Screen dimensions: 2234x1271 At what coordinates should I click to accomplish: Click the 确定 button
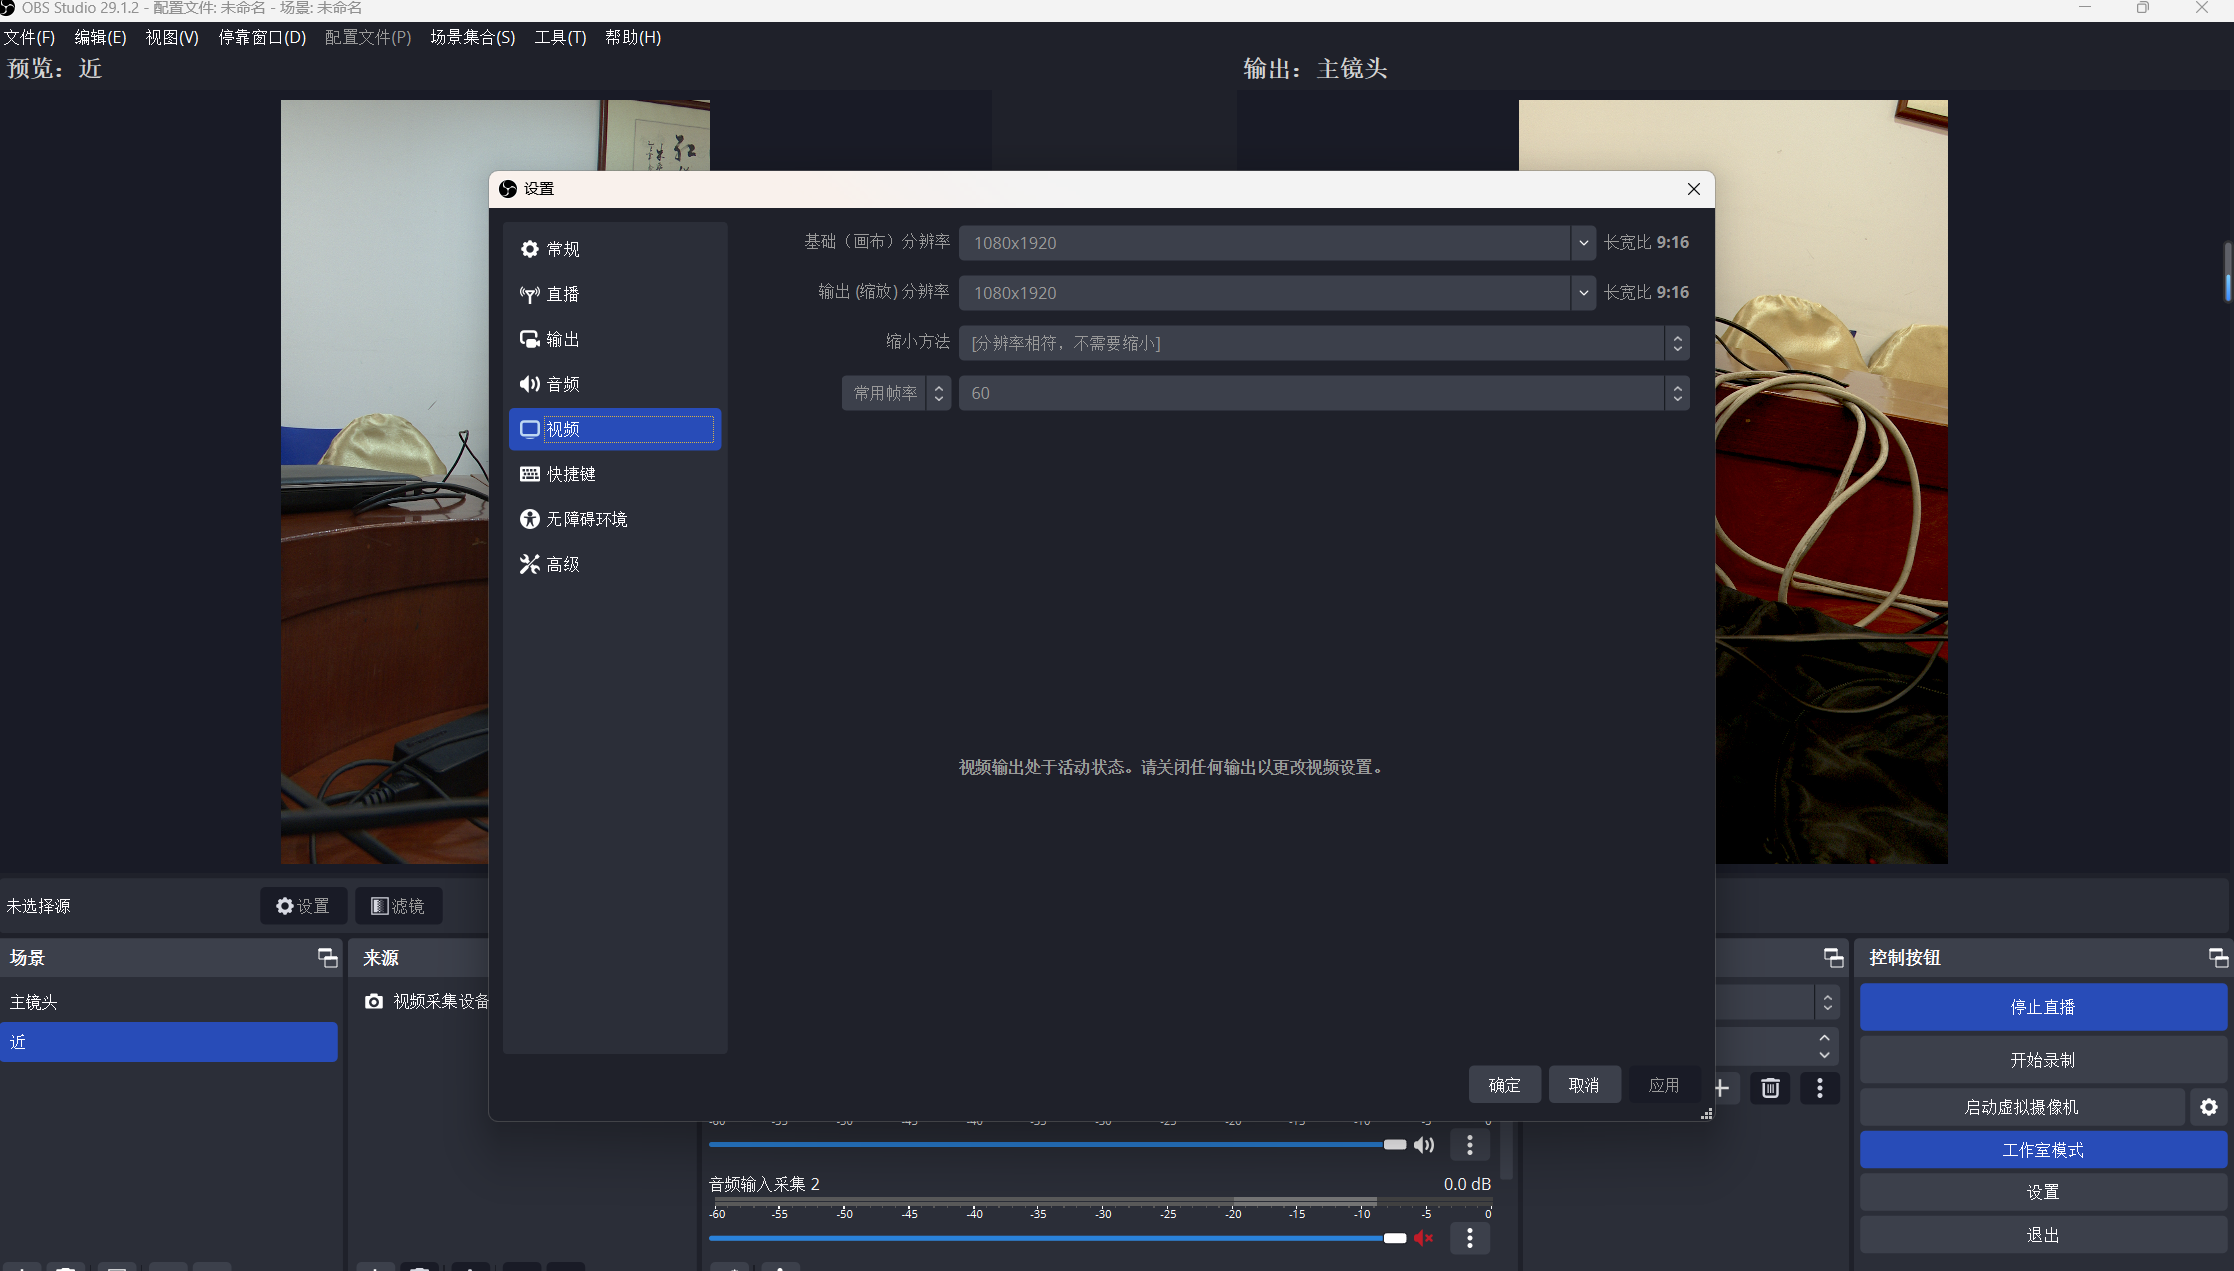click(1503, 1085)
